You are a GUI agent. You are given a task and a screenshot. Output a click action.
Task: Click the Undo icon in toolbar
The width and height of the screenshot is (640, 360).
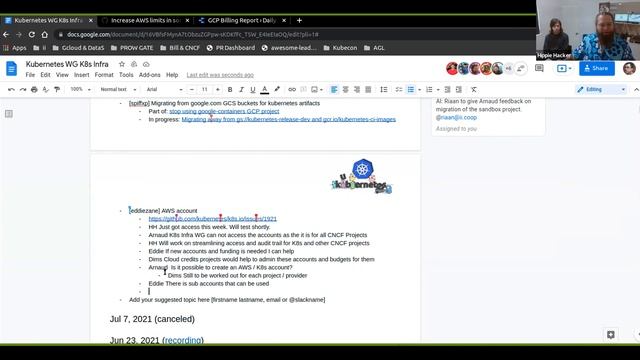pos(11,89)
